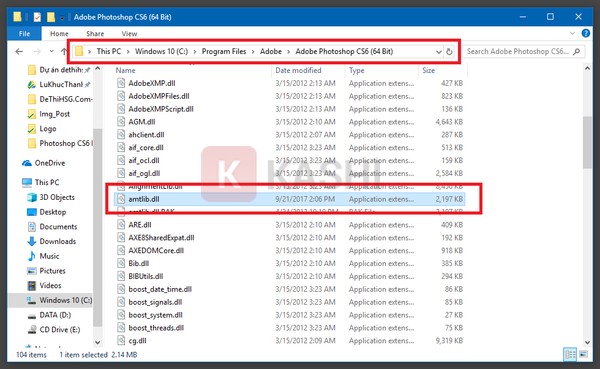Click 'This PC' in address breadcrumb
This screenshot has height=369, width=600.
(109, 51)
